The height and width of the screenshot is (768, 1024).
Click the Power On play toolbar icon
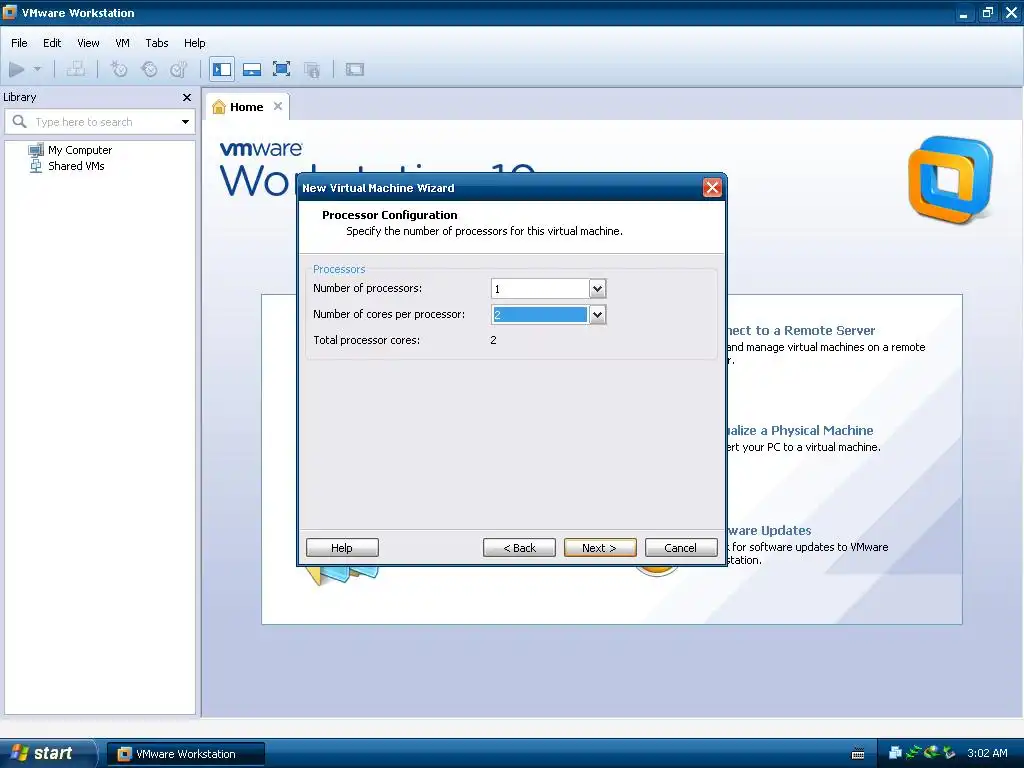[x=16, y=69]
